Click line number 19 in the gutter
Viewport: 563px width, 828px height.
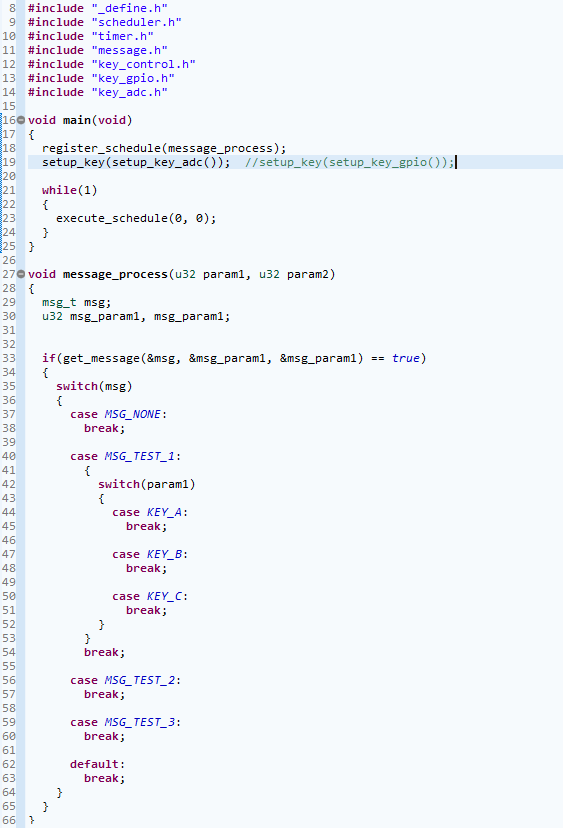tap(9, 162)
